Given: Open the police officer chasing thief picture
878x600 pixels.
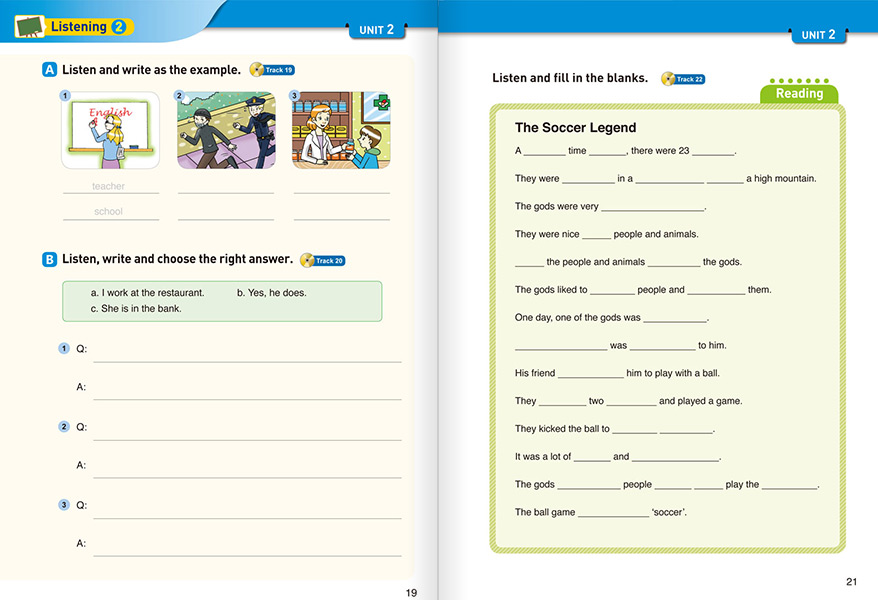Looking at the screenshot, I should coord(226,130).
